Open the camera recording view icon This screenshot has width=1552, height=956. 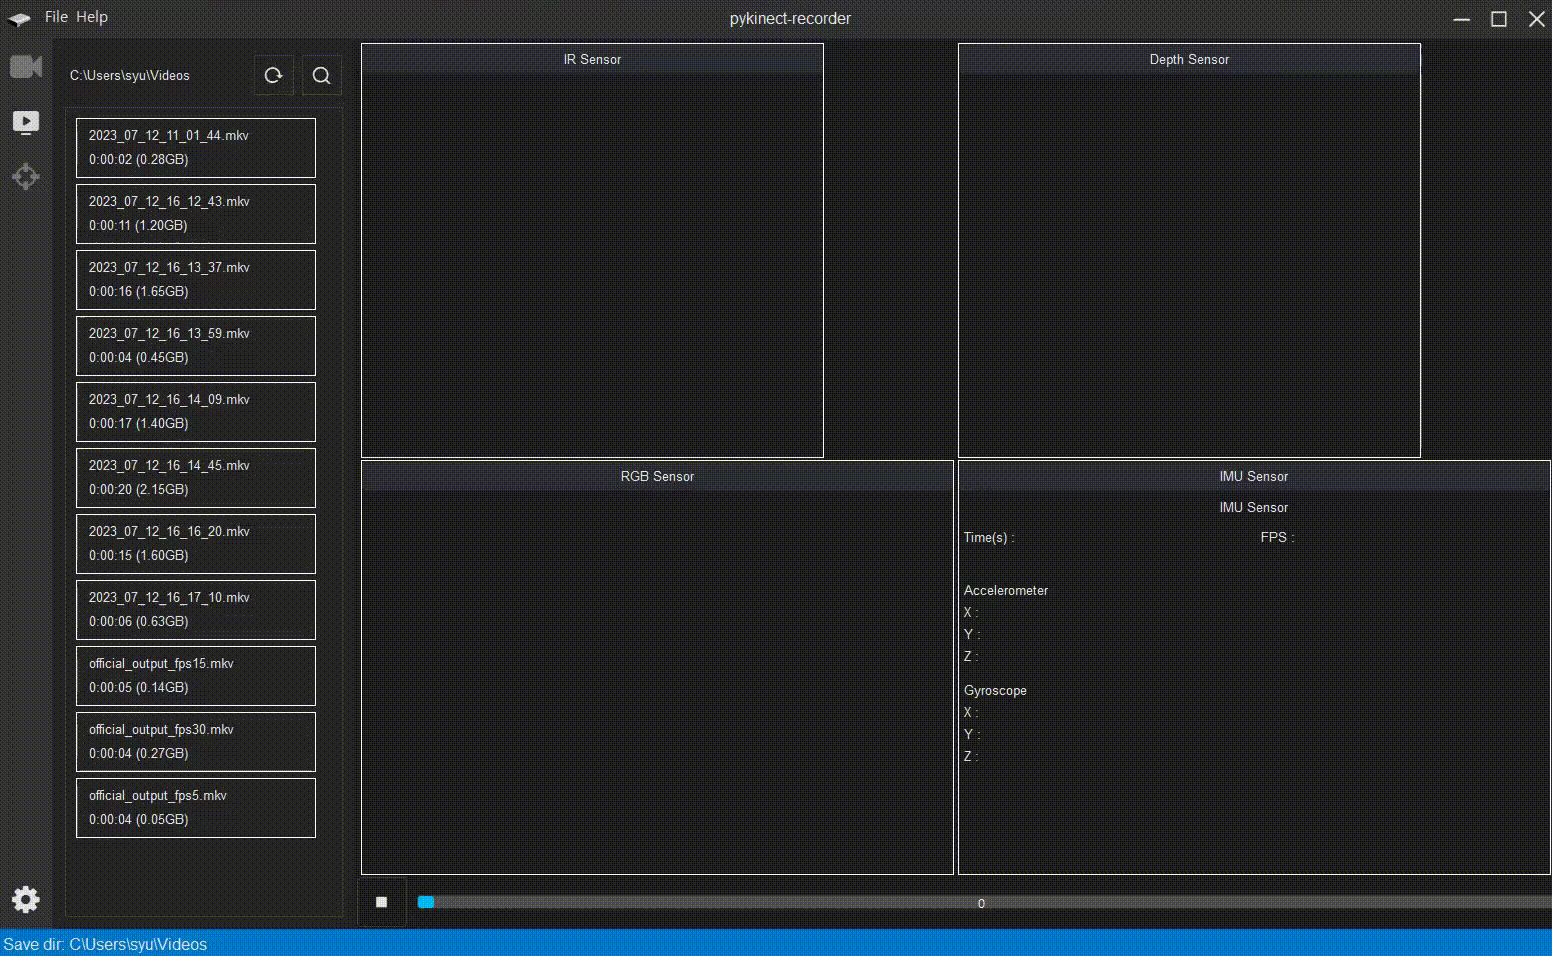click(26, 67)
